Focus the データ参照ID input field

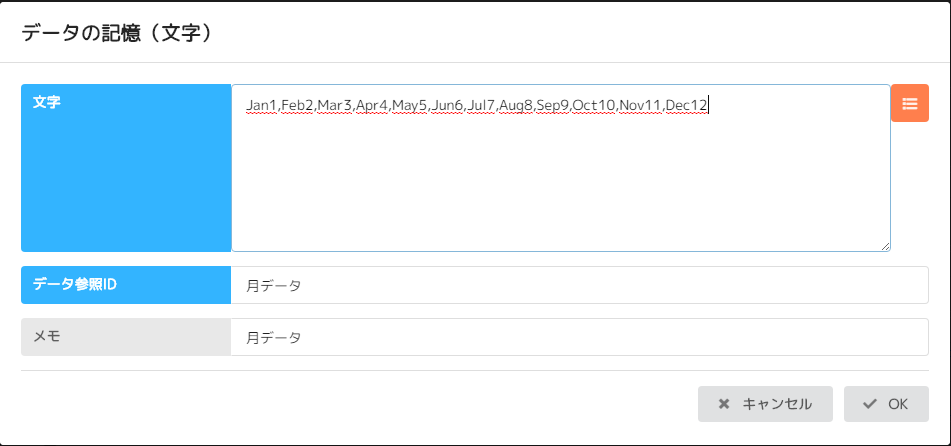(x=579, y=285)
